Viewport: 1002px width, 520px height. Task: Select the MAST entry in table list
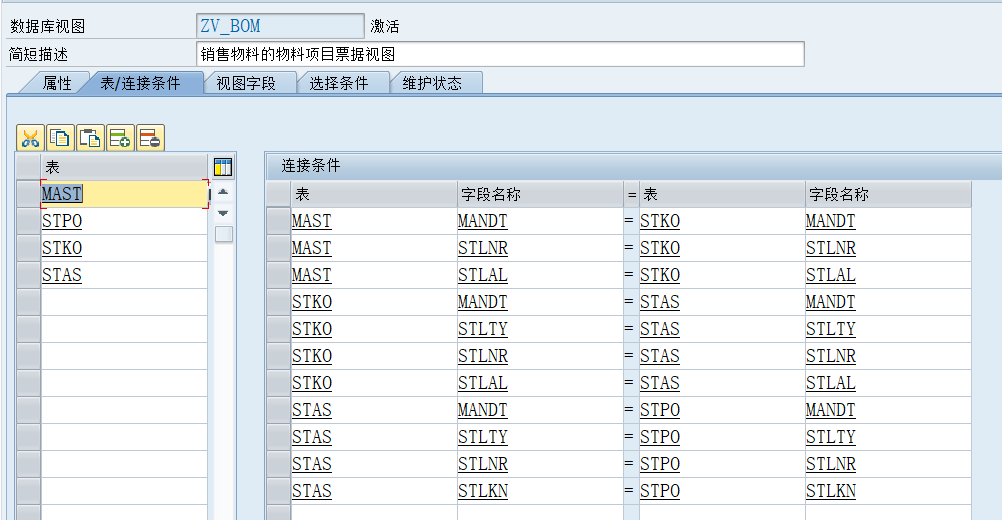124,194
